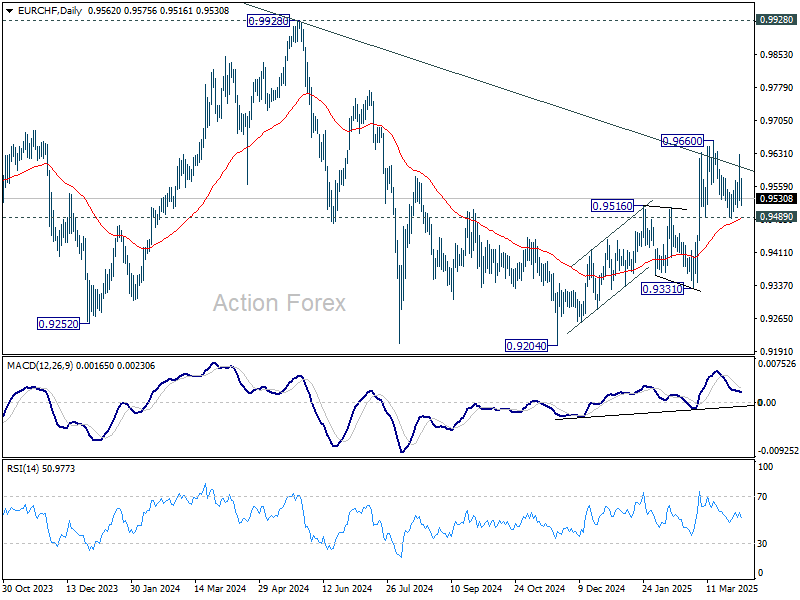Click the MACD(12,26,9) indicator label
Screen dimensions: 800x600
(40, 366)
